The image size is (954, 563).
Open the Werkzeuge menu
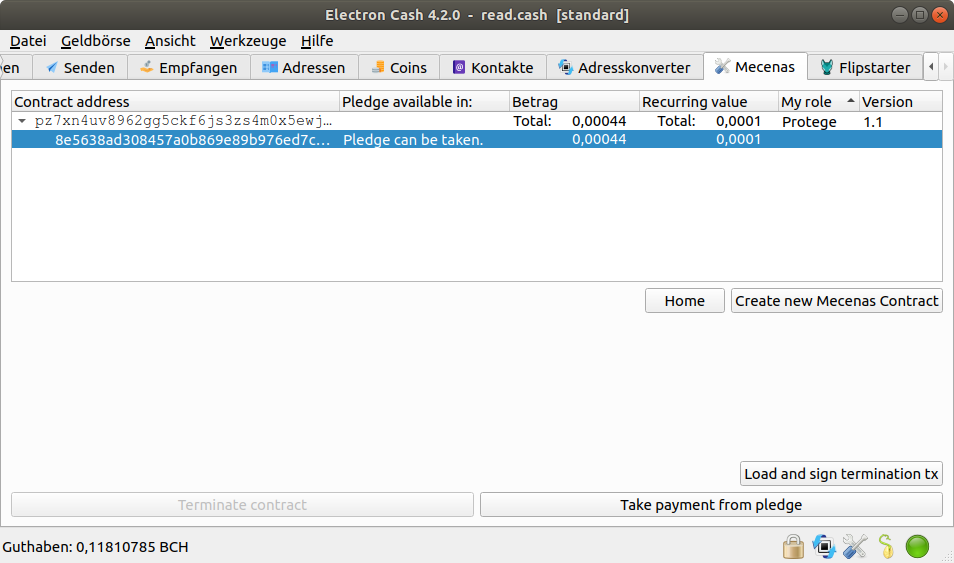[248, 41]
